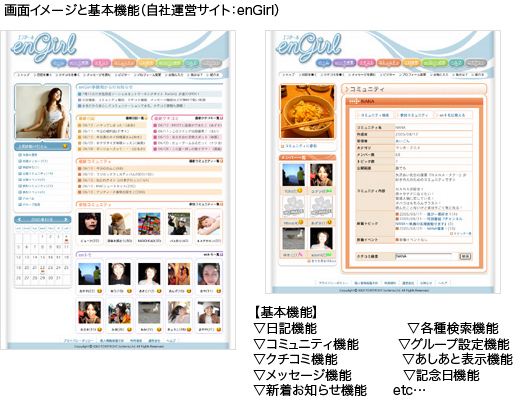This screenshot has width=520, height=400.
Task: Click the enGirl logo on the home page
Action: pos(43,47)
